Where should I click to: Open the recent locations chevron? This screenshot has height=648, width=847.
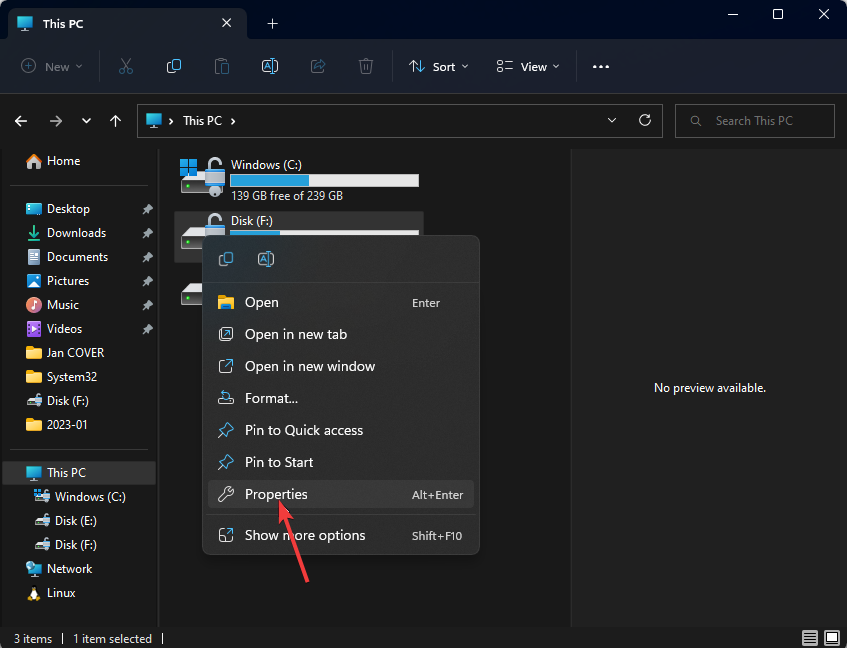87,121
